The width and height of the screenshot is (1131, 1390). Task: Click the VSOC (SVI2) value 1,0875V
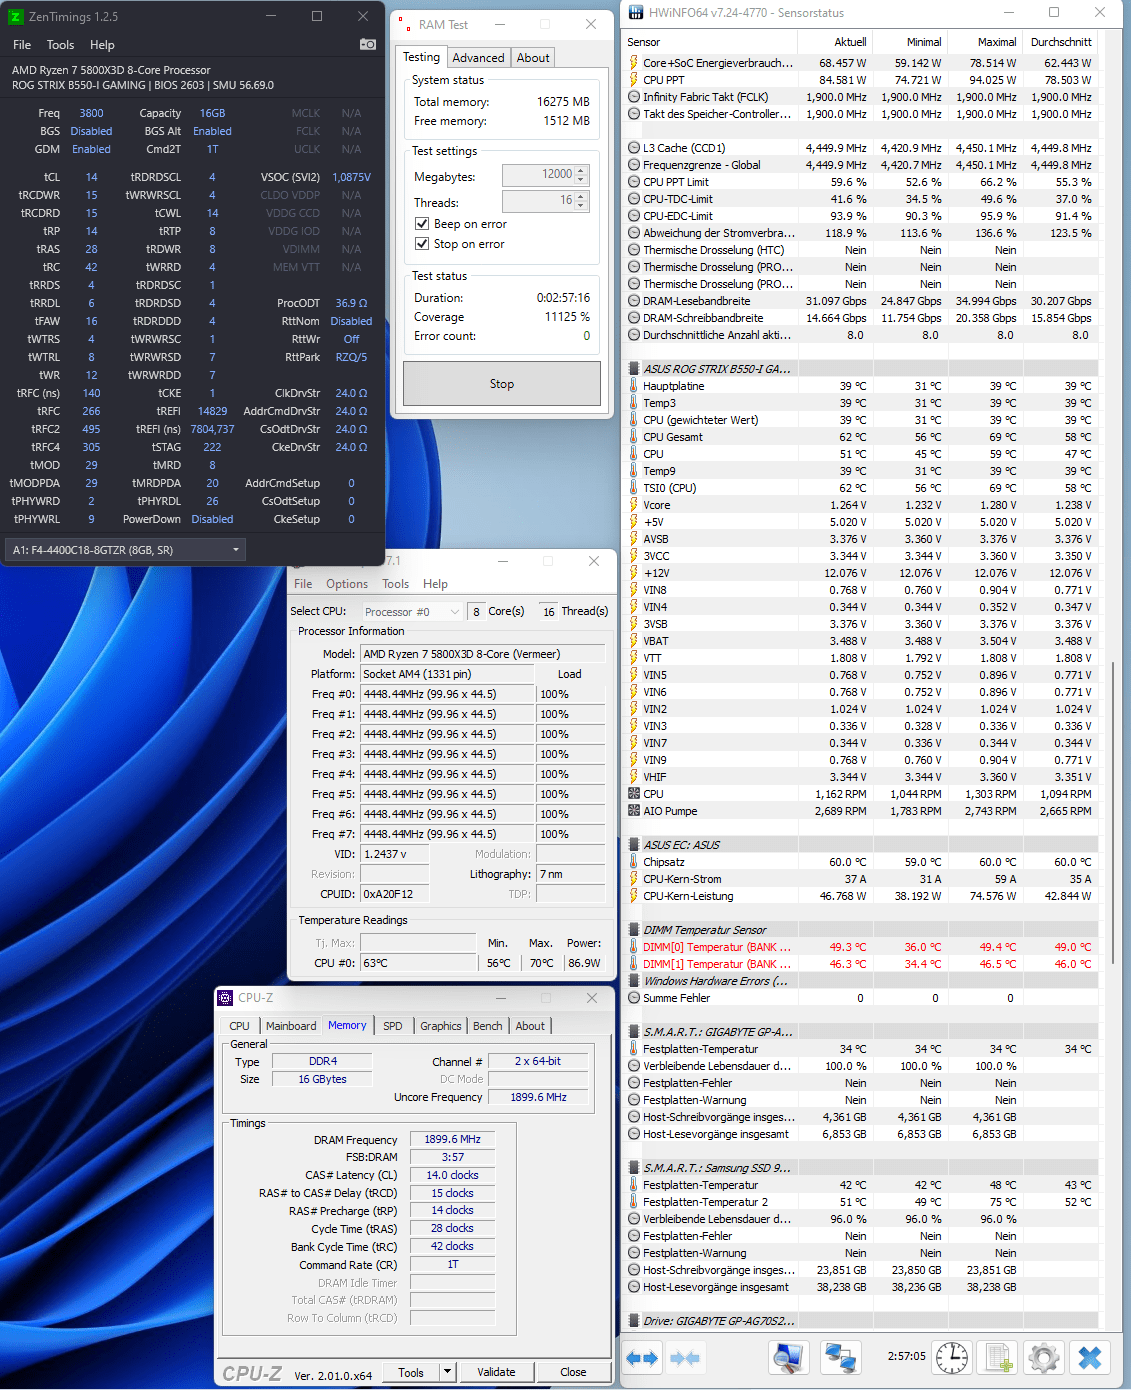point(351,177)
